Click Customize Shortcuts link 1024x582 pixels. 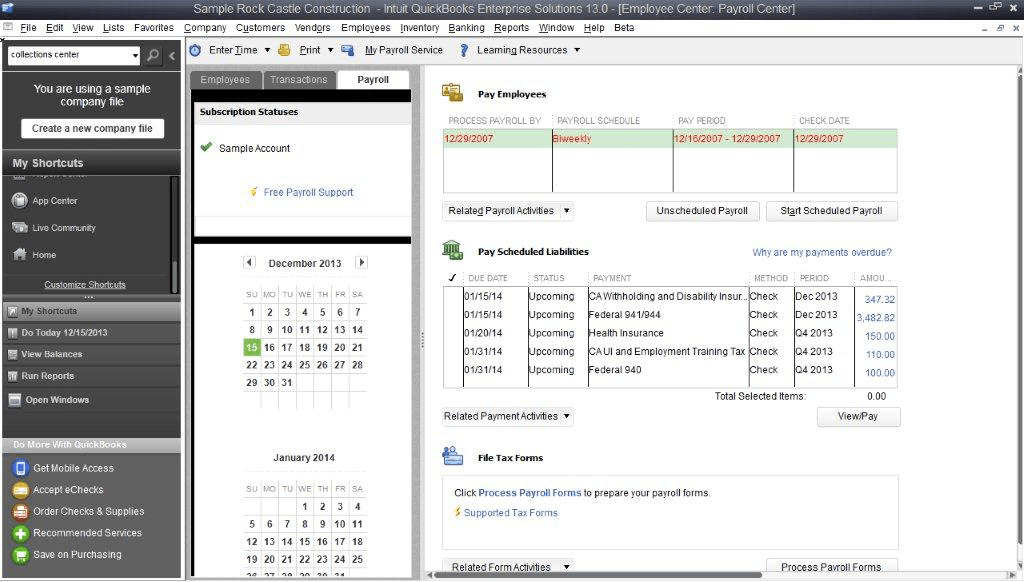click(x=85, y=285)
